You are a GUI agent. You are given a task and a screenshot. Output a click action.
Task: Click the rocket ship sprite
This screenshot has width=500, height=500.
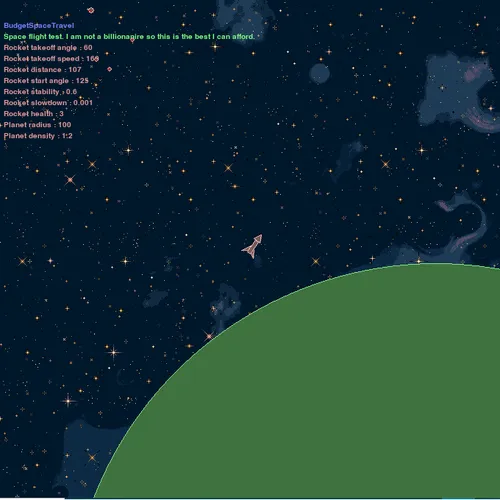252,246
